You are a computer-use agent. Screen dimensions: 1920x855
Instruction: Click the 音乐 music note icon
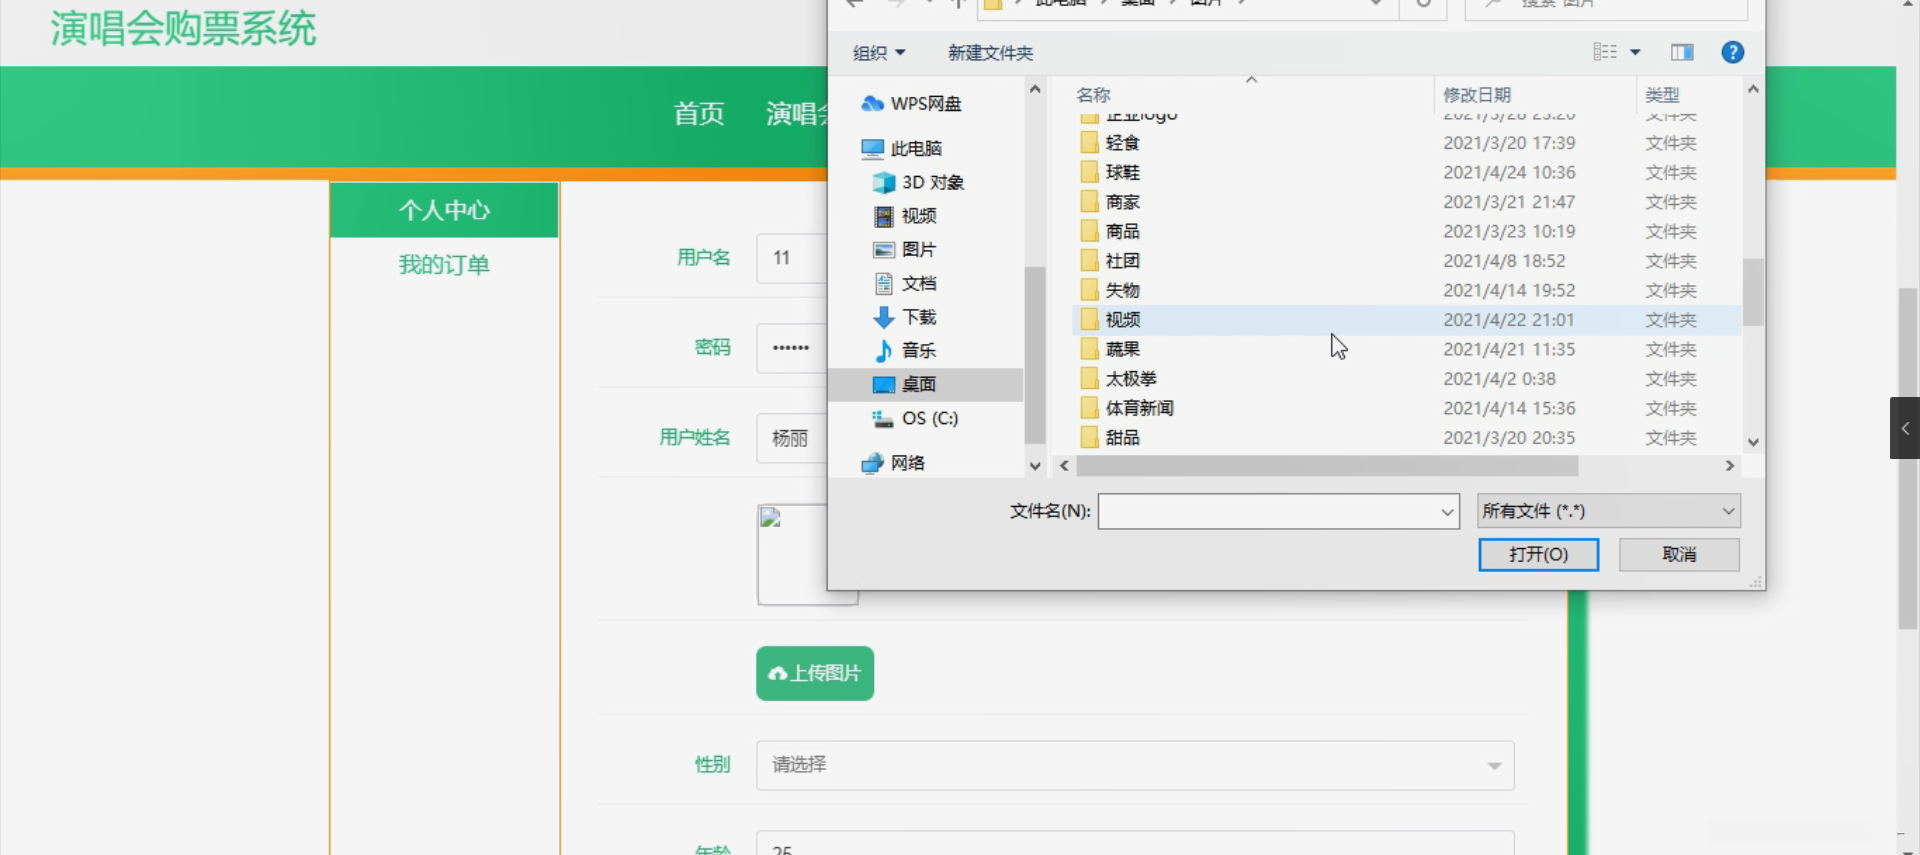click(x=884, y=350)
